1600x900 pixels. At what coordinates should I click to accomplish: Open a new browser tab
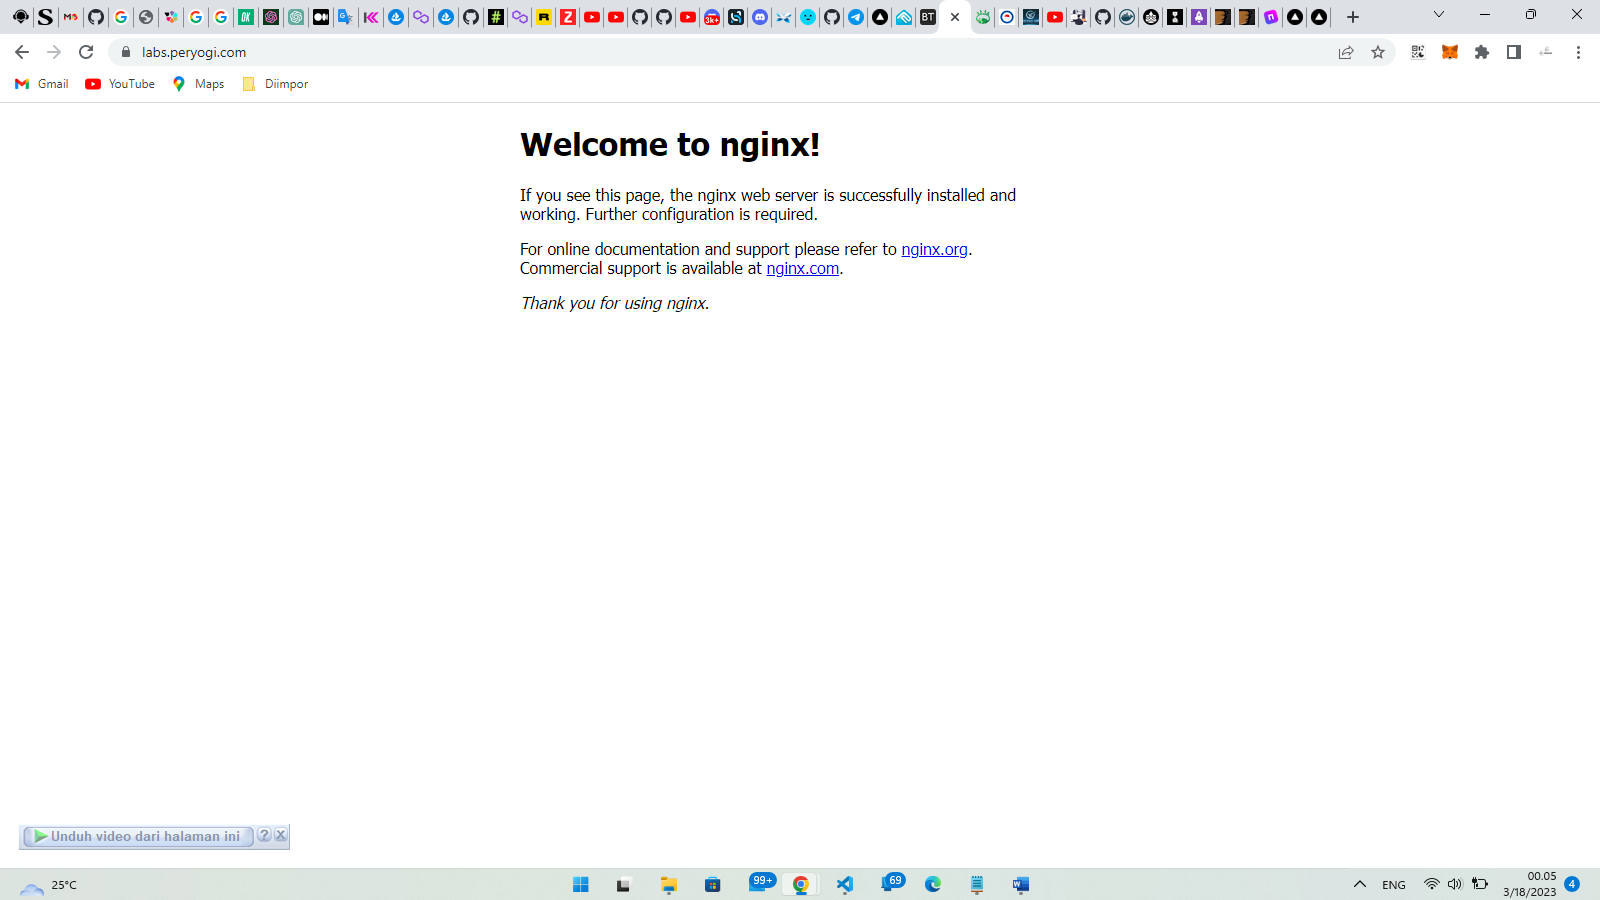[1353, 17]
